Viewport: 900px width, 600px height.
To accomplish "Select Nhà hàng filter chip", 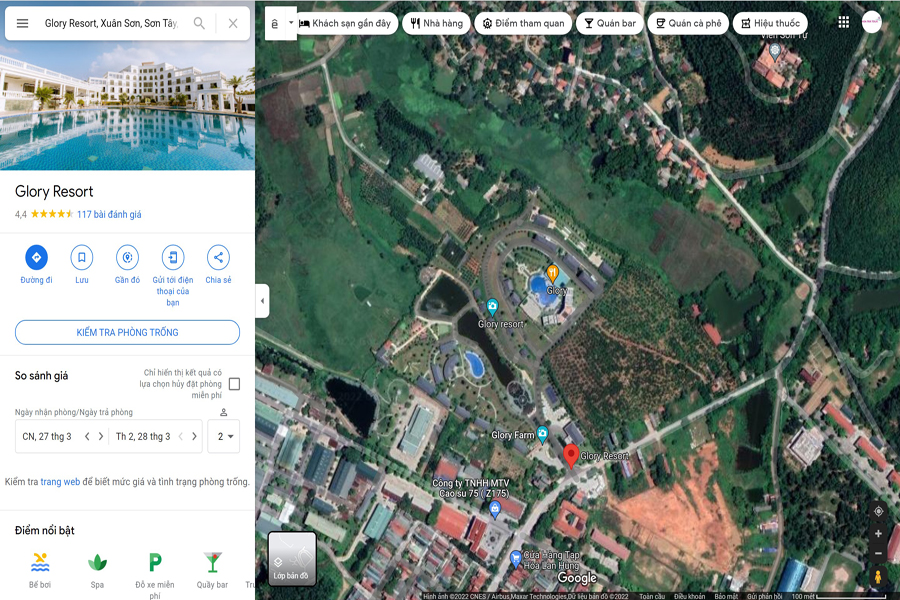I will point(436,24).
